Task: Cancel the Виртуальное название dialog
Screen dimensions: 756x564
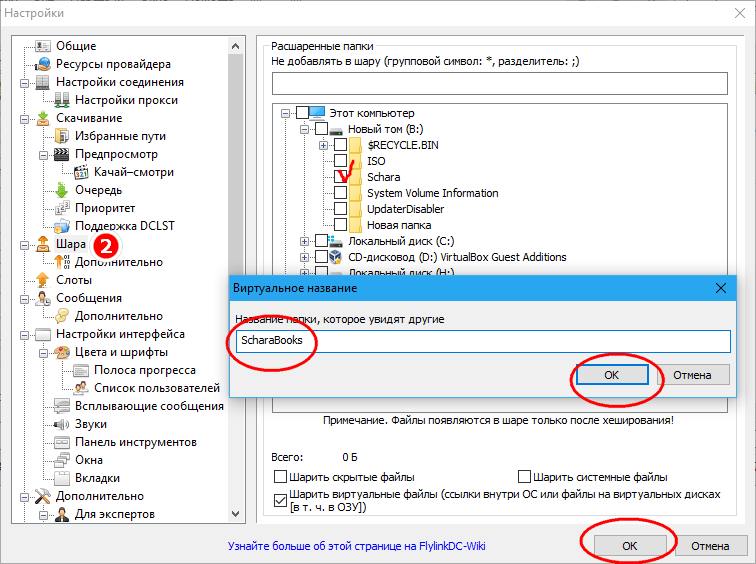Action: [x=692, y=375]
